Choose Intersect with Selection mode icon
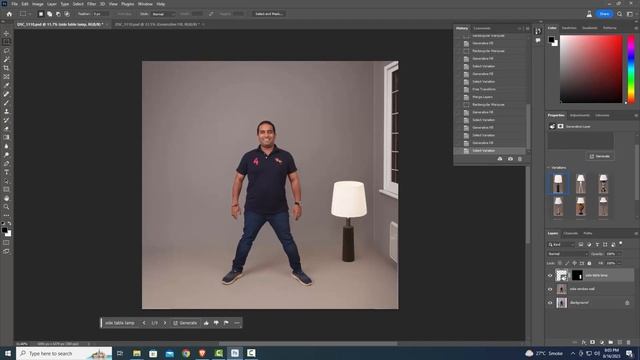Screen dimensions: 640x360 [67, 14]
